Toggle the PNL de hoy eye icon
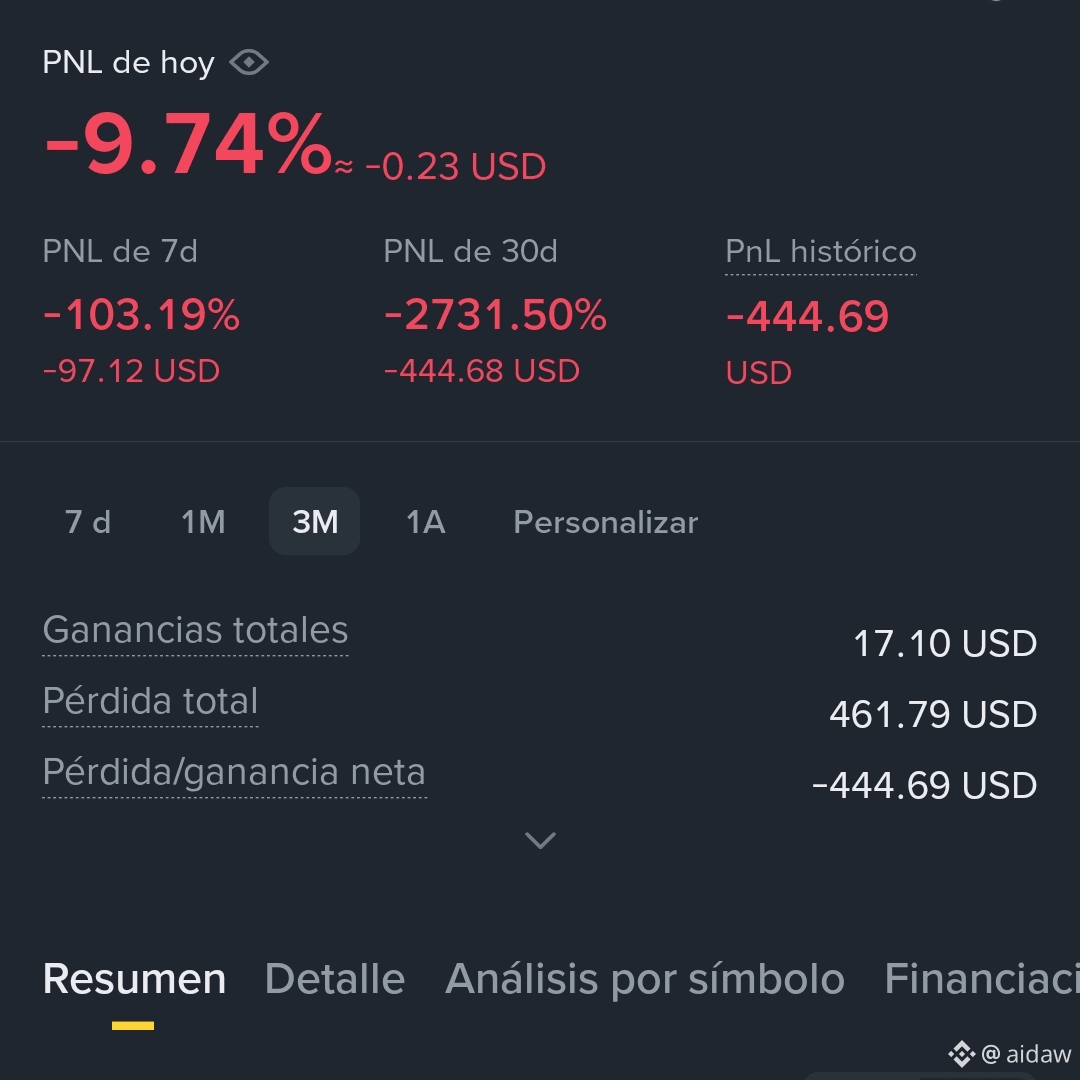This screenshot has width=1080, height=1080. click(x=249, y=63)
